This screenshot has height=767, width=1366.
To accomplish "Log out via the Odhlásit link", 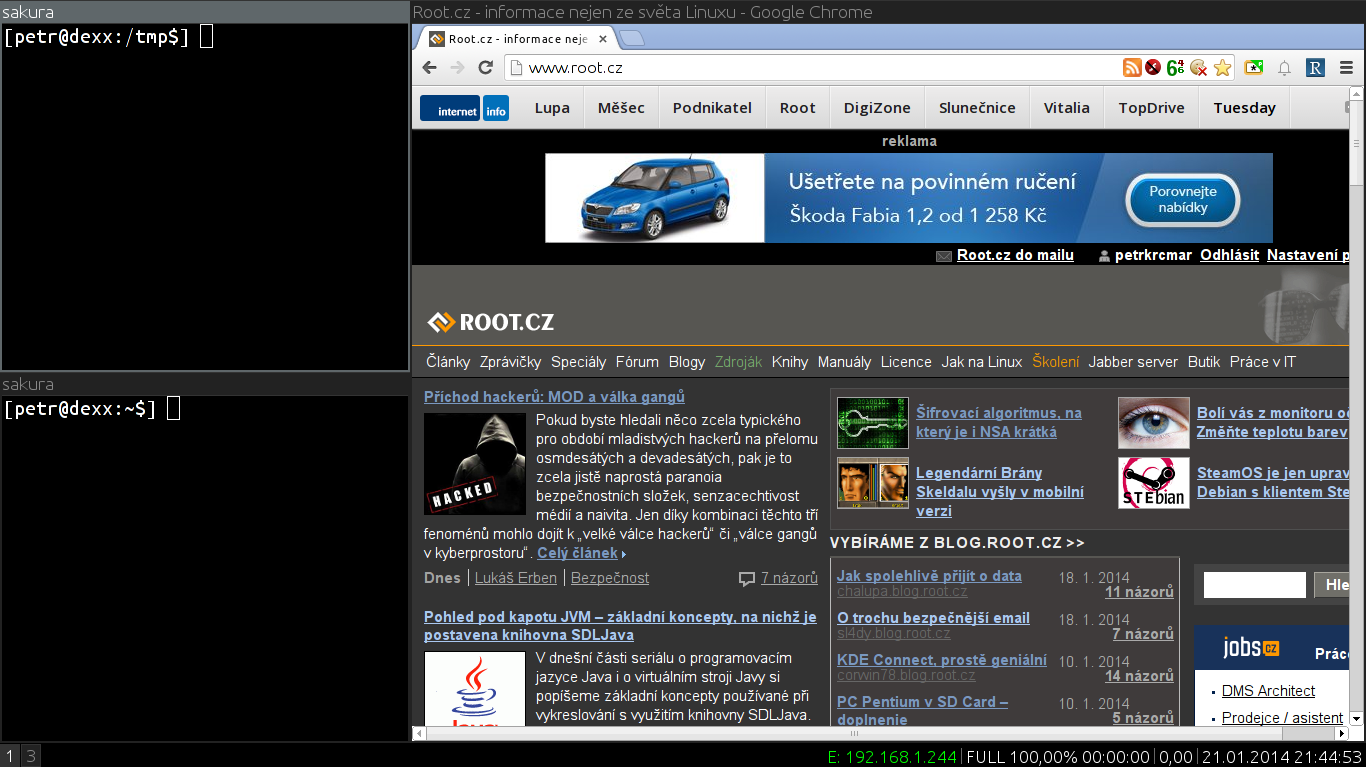I will tap(1229, 255).
